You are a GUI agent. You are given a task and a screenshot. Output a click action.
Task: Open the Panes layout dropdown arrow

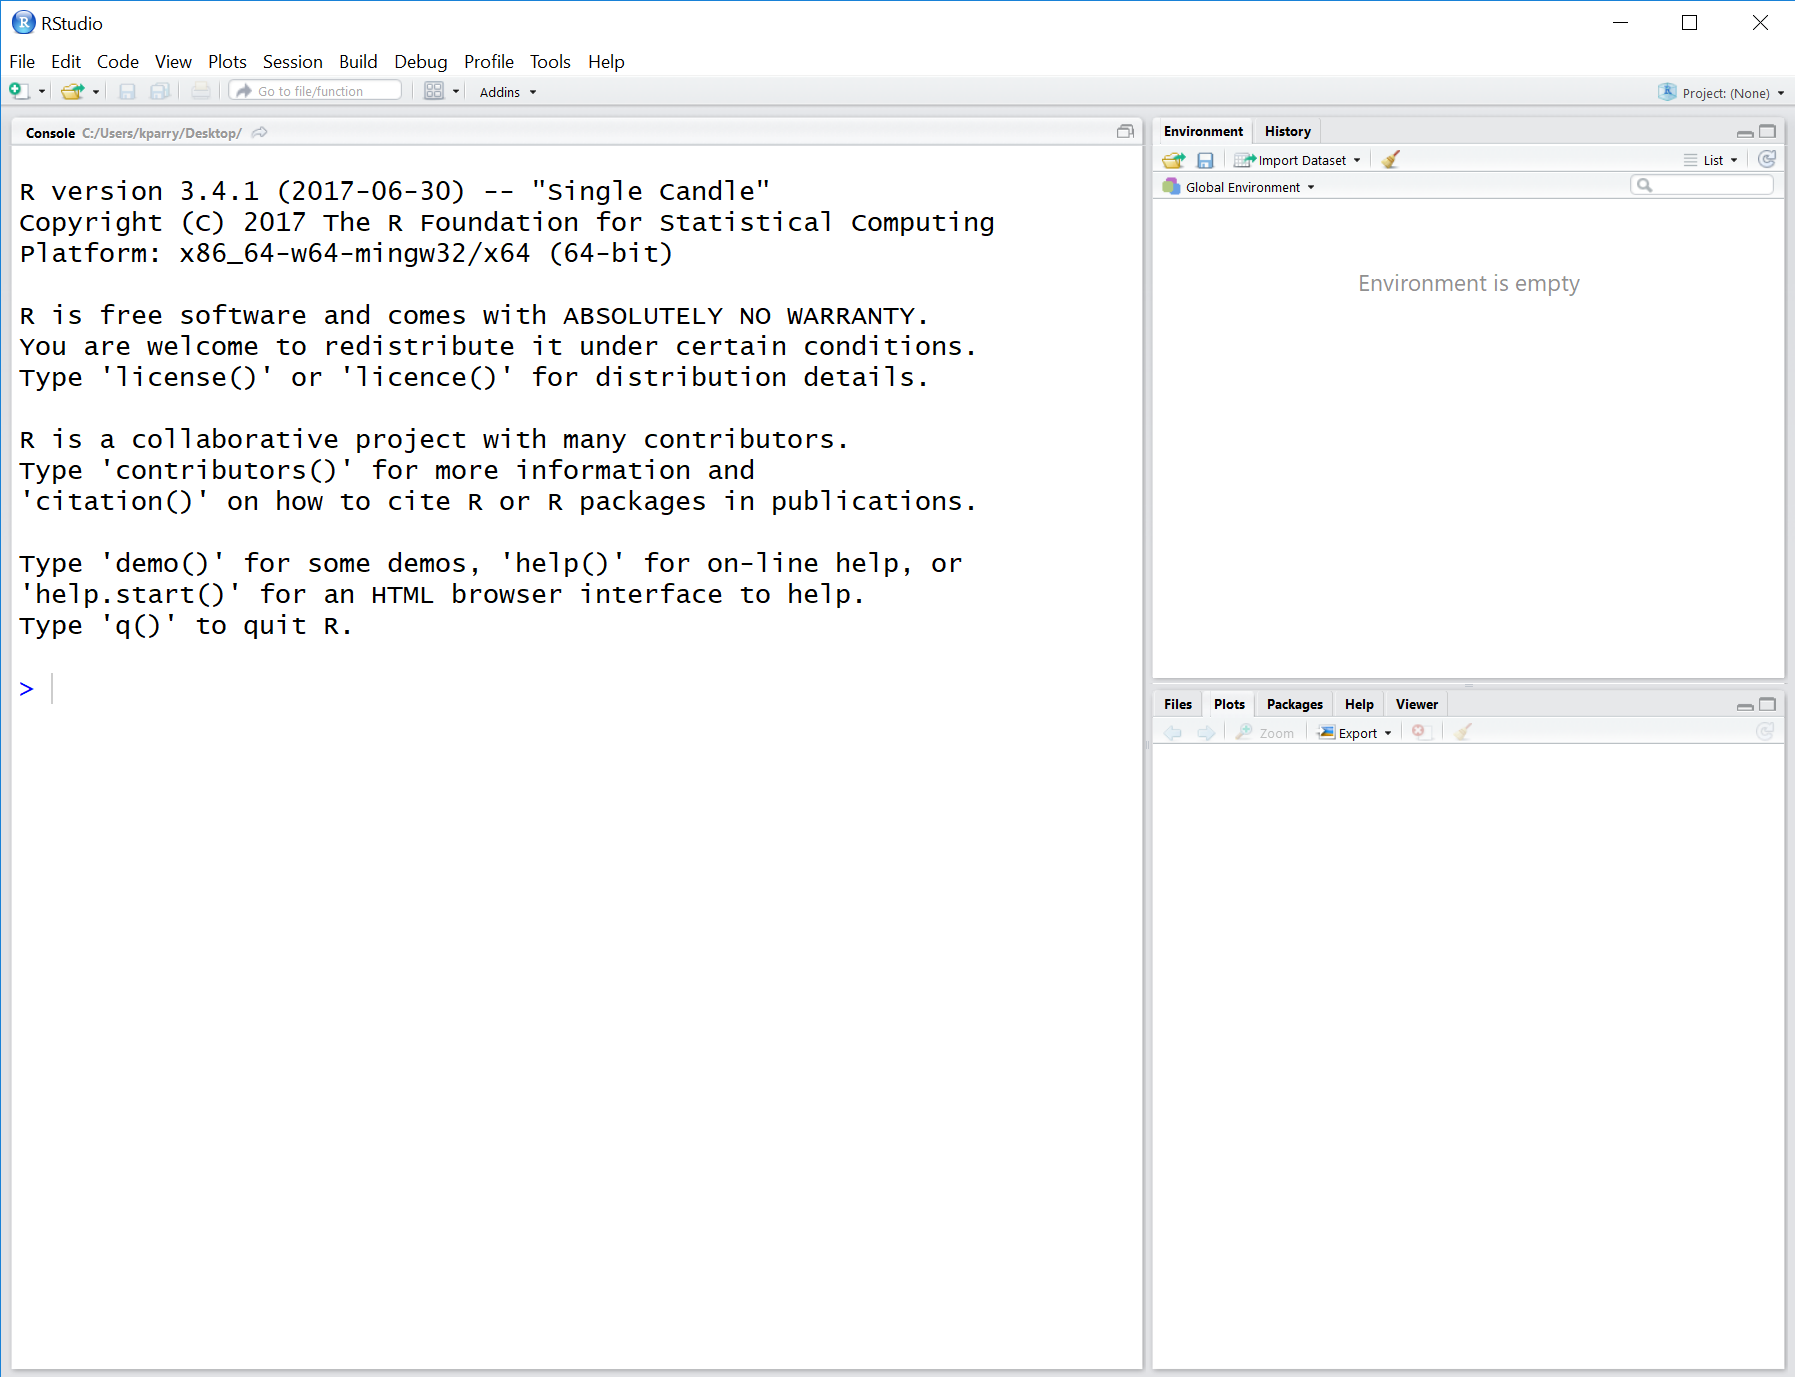(x=456, y=92)
